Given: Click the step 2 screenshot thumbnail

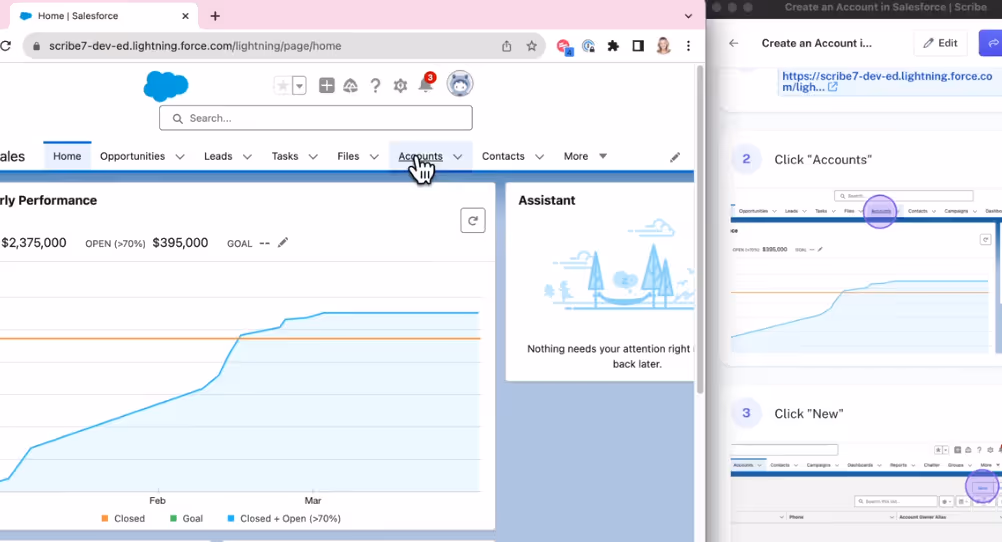Looking at the screenshot, I should [x=866, y=270].
